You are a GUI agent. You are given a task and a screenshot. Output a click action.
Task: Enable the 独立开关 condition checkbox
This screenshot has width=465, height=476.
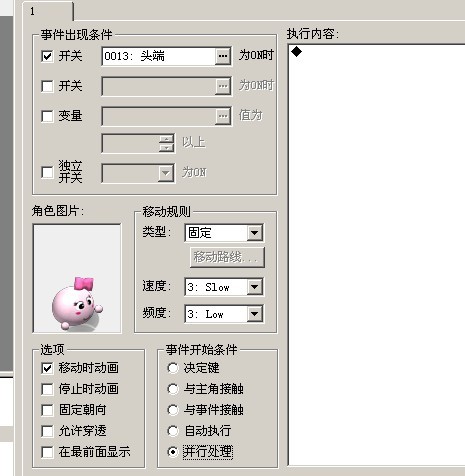47,173
